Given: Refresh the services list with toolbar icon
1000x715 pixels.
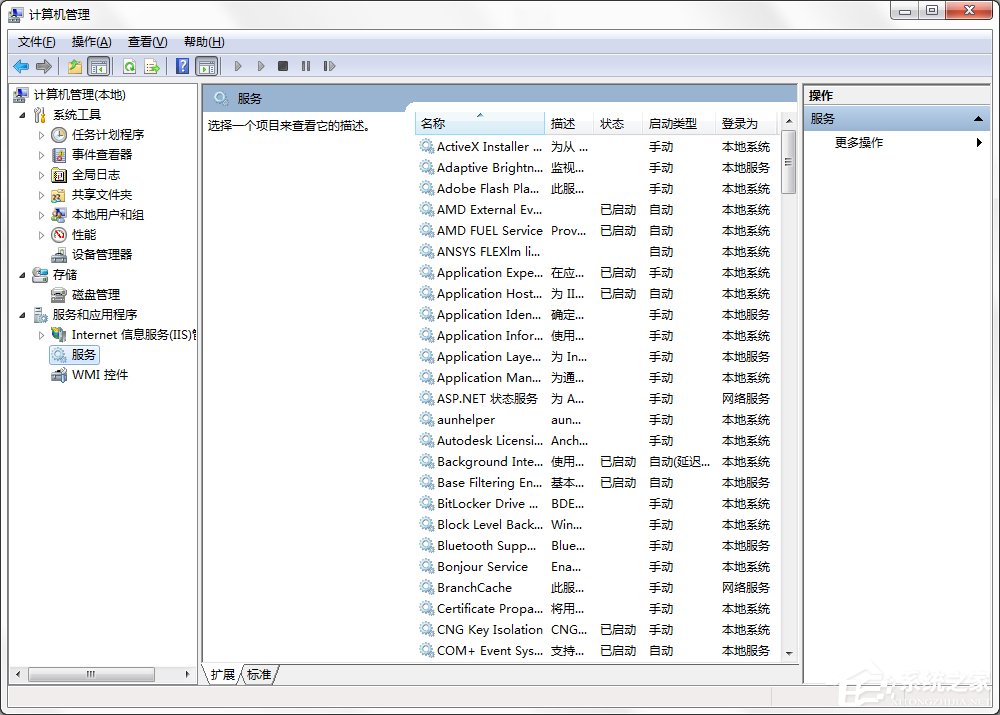Looking at the screenshot, I should tap(130, 66).
